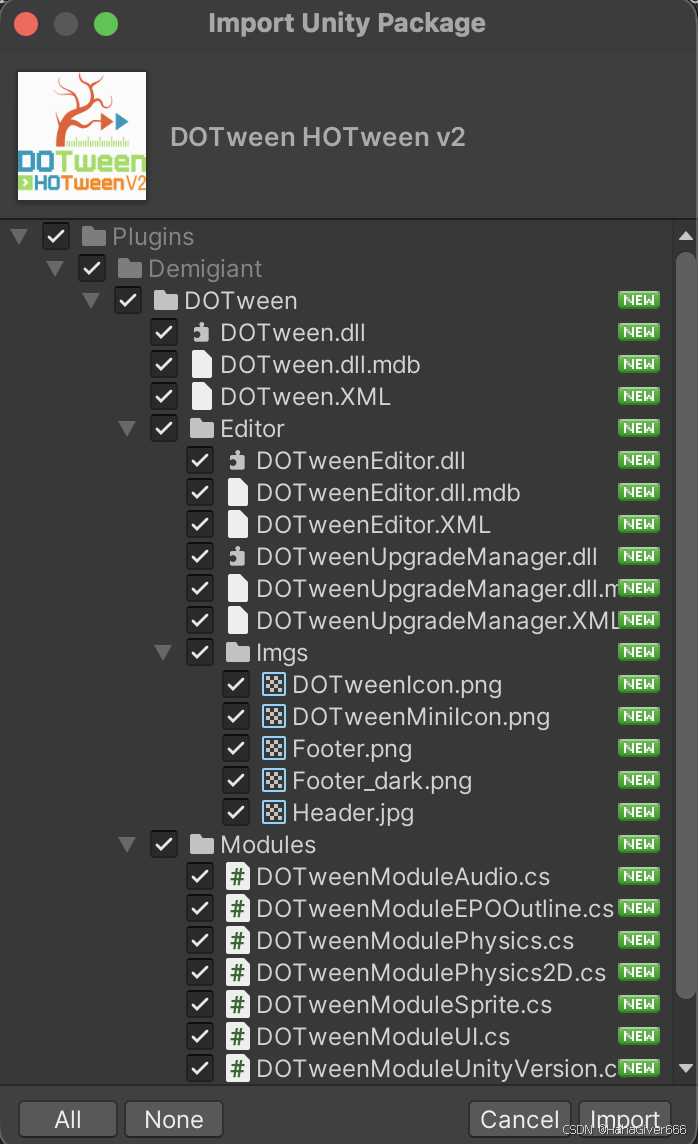Screen dimensions: 698x1144
Task: Click the DOTweenModuleUI.cs script icon
Action: [237, 1037]
